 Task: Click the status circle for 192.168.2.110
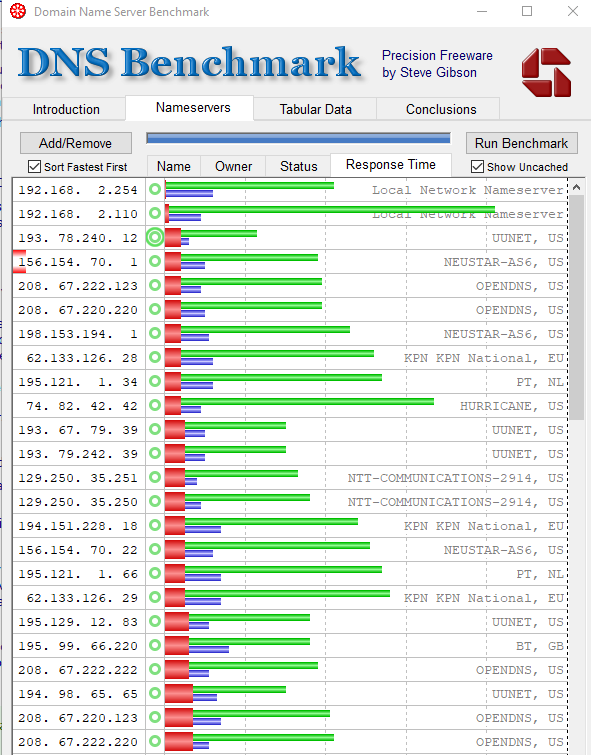(x=155, y=213)
